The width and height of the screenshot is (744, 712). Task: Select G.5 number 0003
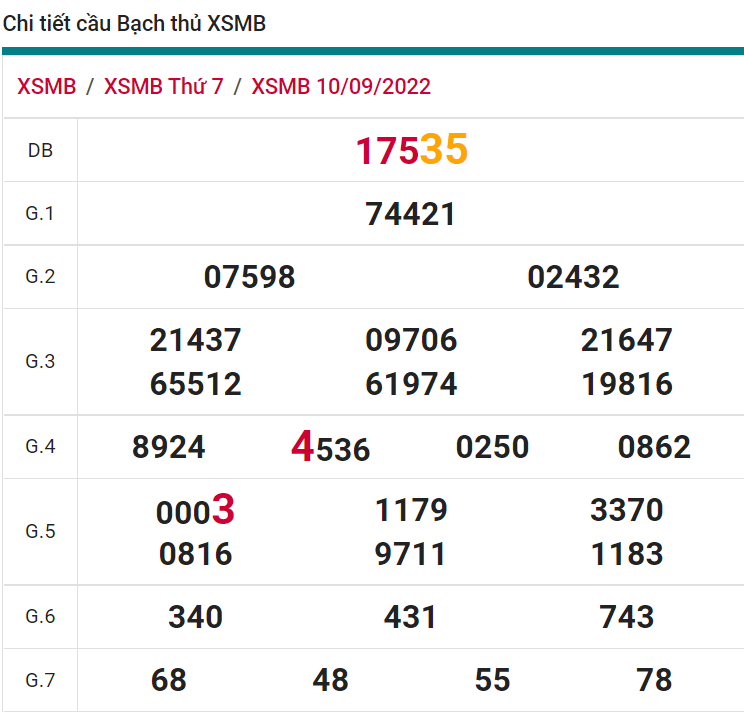click(x=195, y=511)
